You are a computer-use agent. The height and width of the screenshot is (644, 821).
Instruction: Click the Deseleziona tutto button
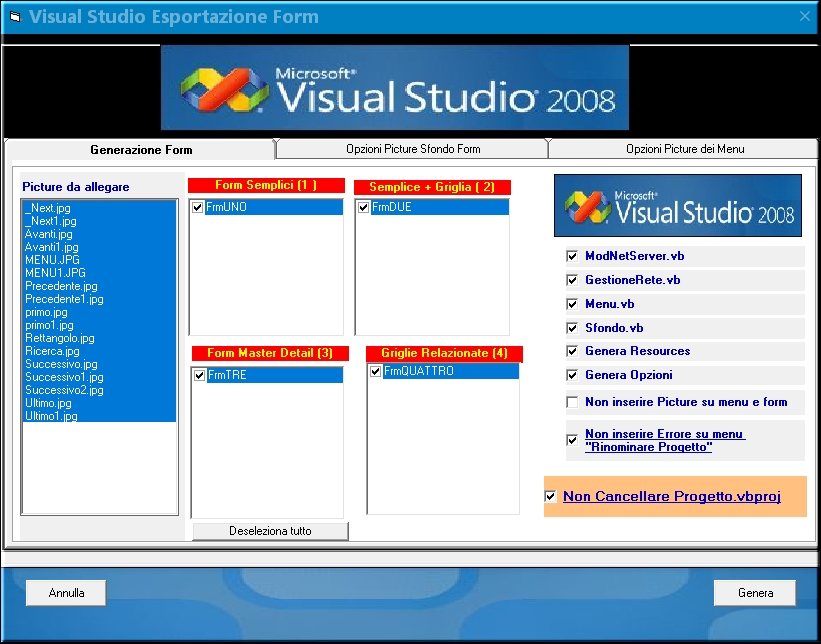pyautogui.click(x=270, y=531)
